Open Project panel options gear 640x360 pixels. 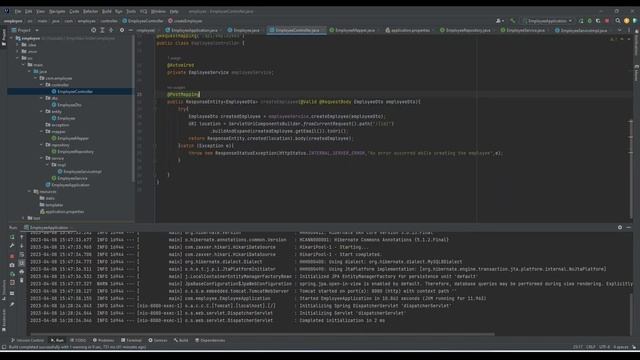[122, 30]
